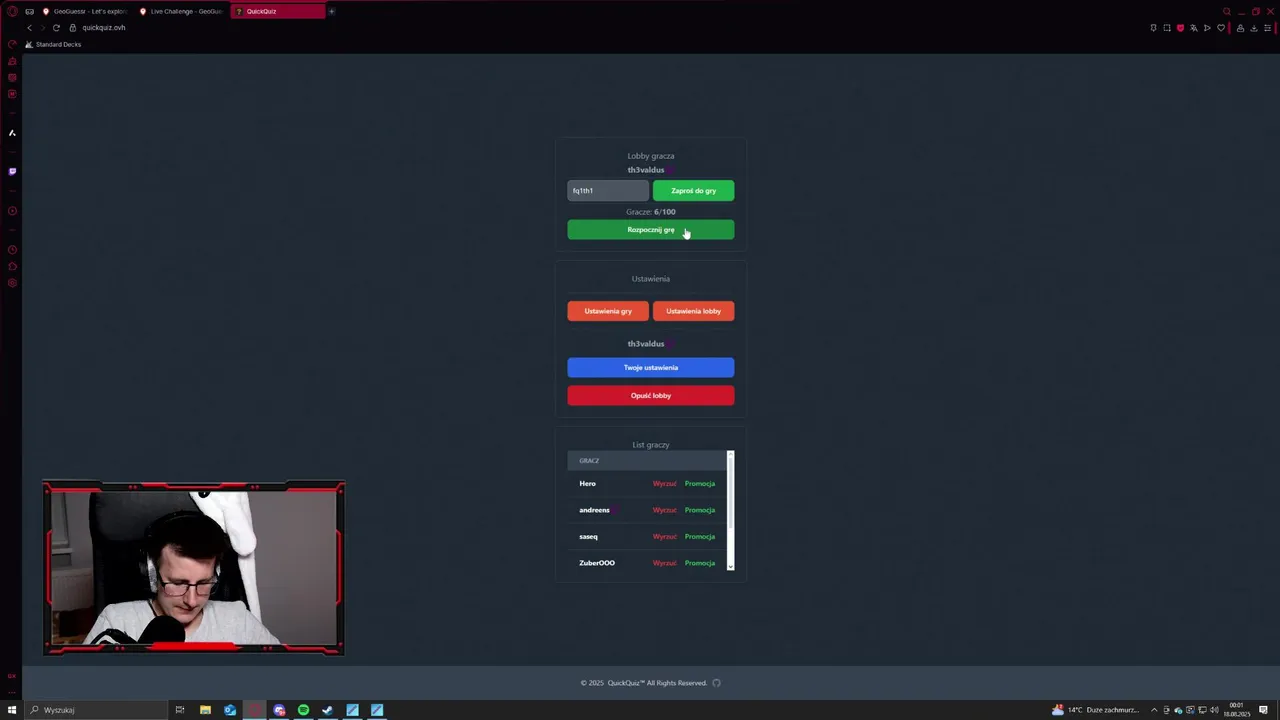This screenshot has width=1280, height=720.
Task: Kick ZuberOOO with Wyrzuć
Action: pos(664,563)
